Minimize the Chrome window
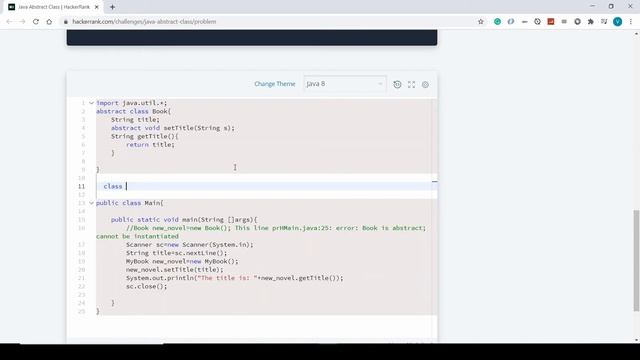The width and height of the screenshot is (640, 360). [592, 6]
